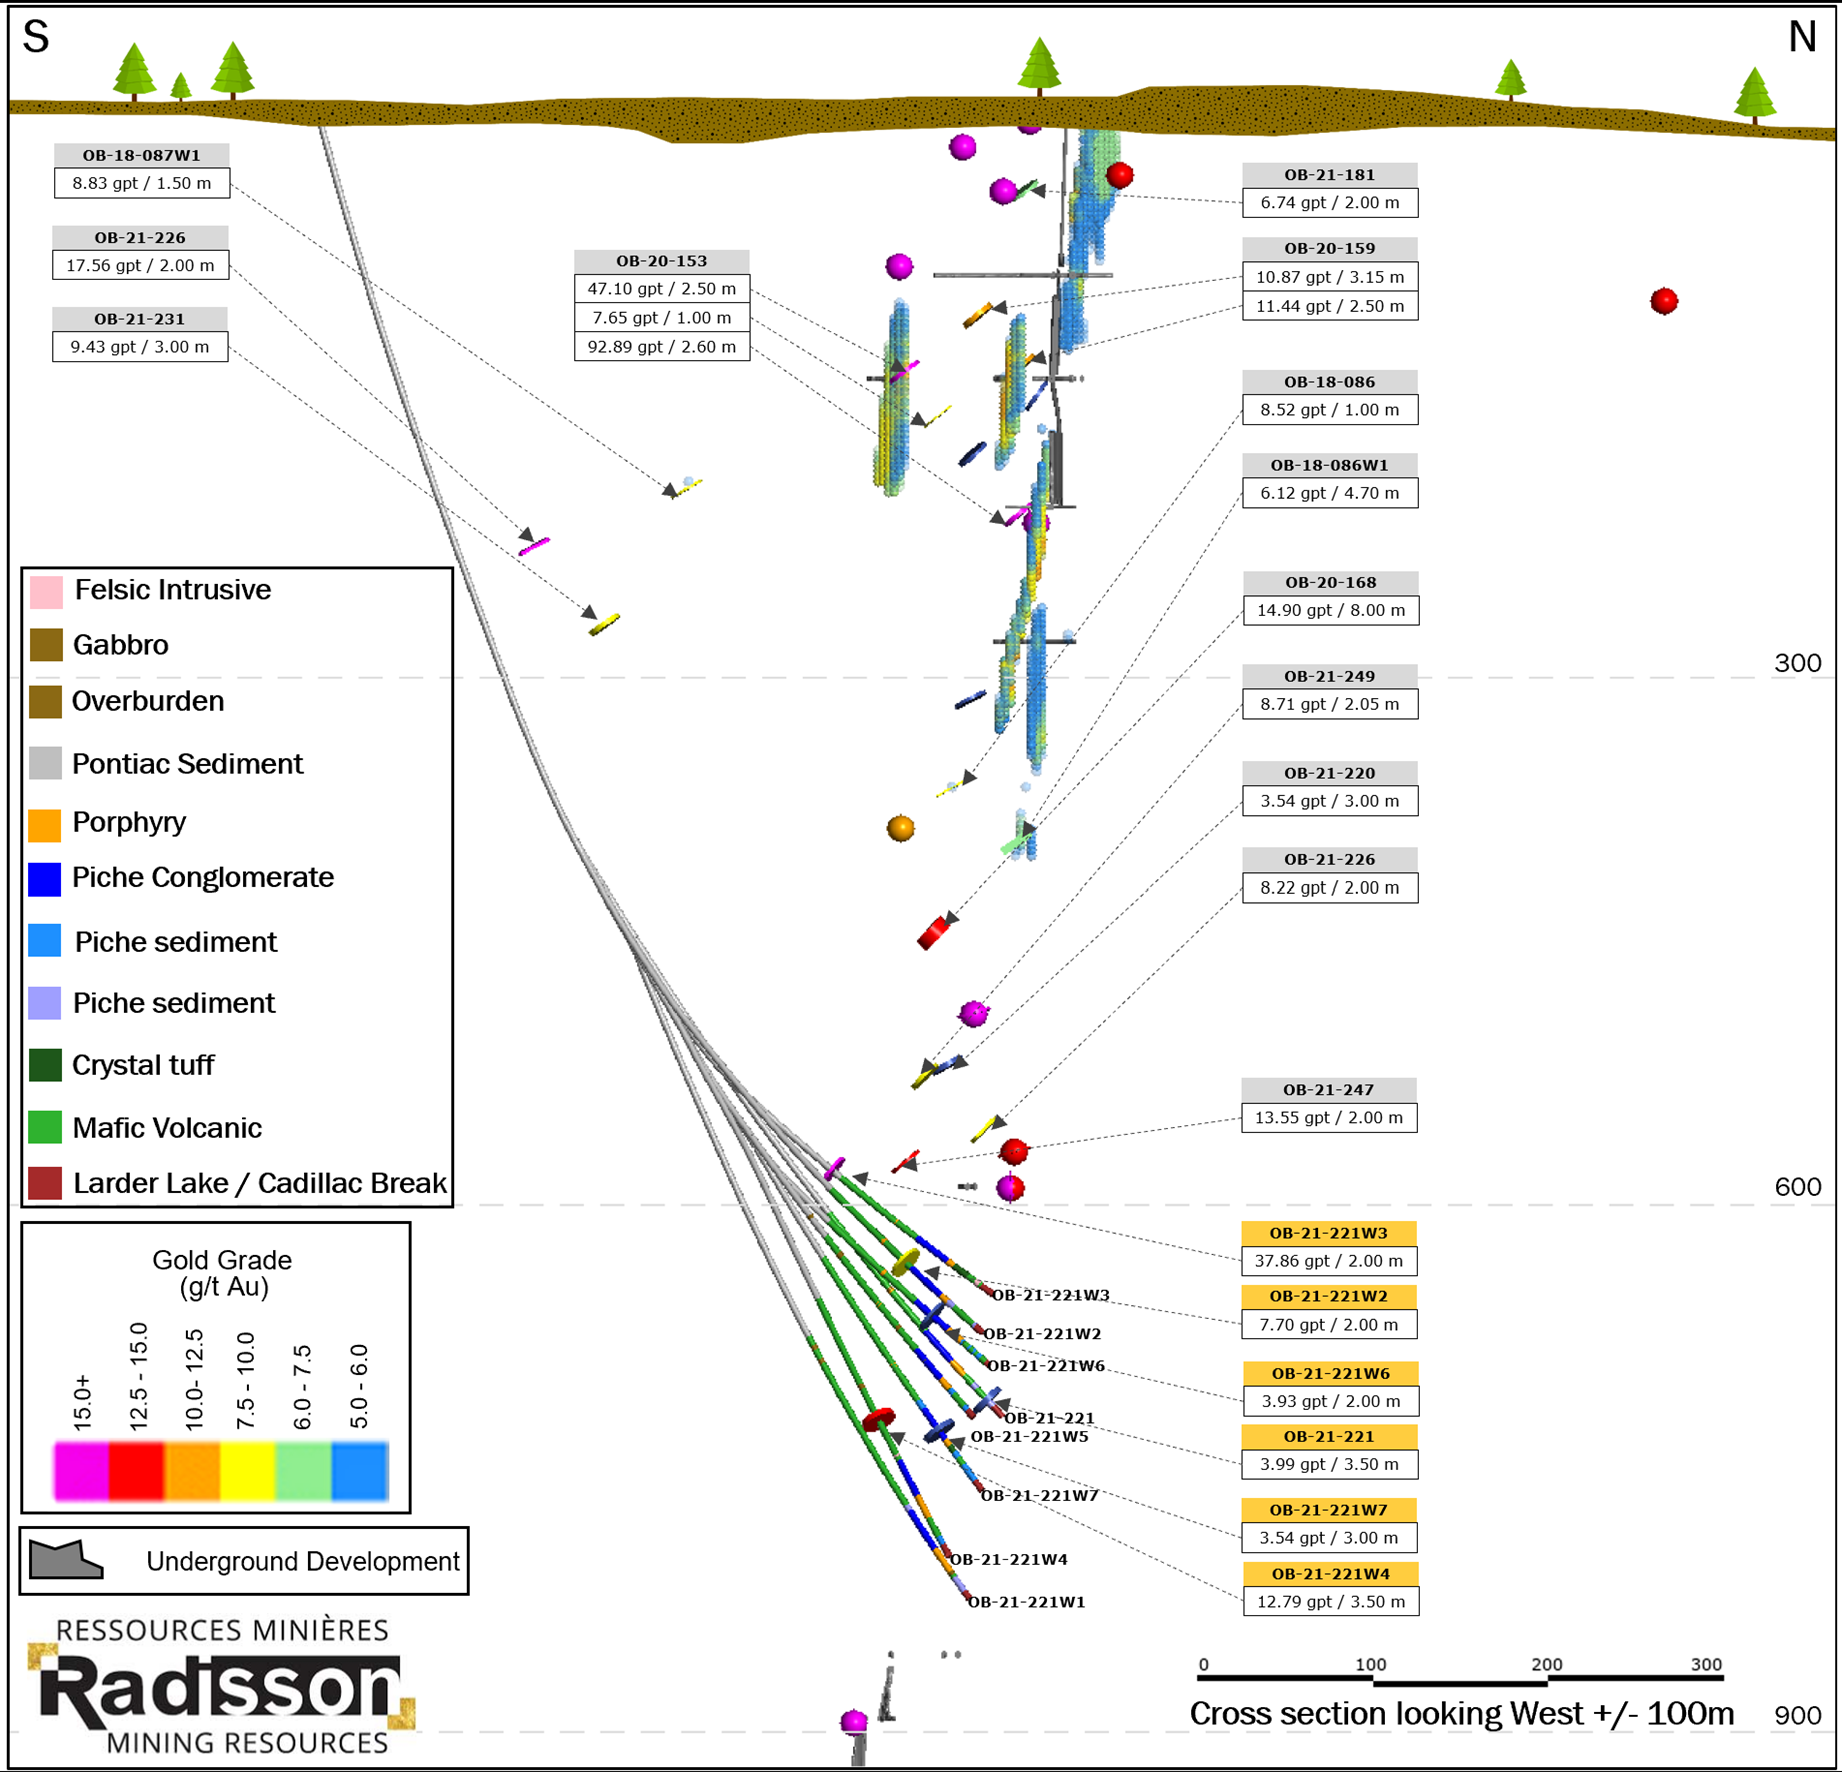Click the magenta sphere beside the 900 level

tap(853, 1720)
